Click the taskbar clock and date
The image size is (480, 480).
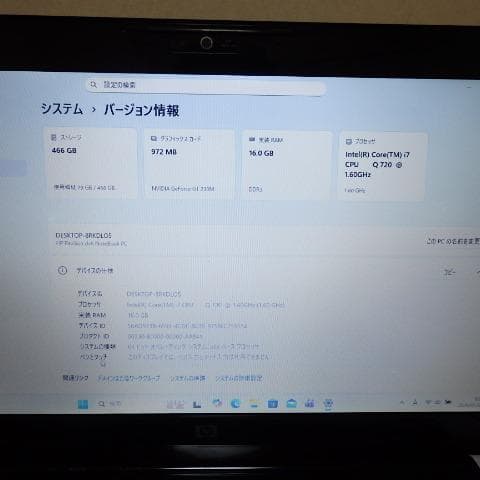tap(469, 402)
